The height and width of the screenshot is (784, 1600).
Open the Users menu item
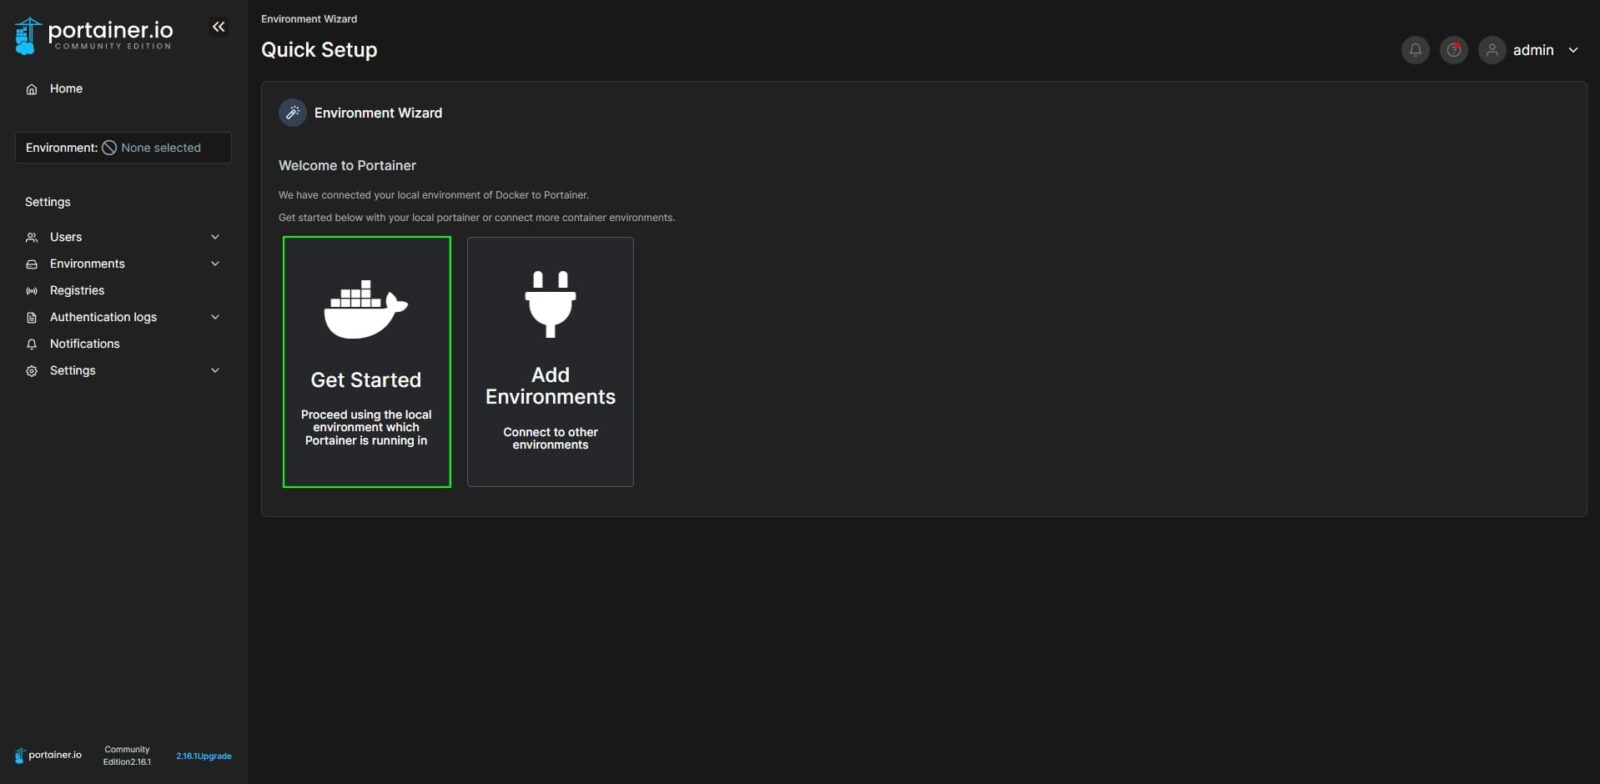pos(66,237)
